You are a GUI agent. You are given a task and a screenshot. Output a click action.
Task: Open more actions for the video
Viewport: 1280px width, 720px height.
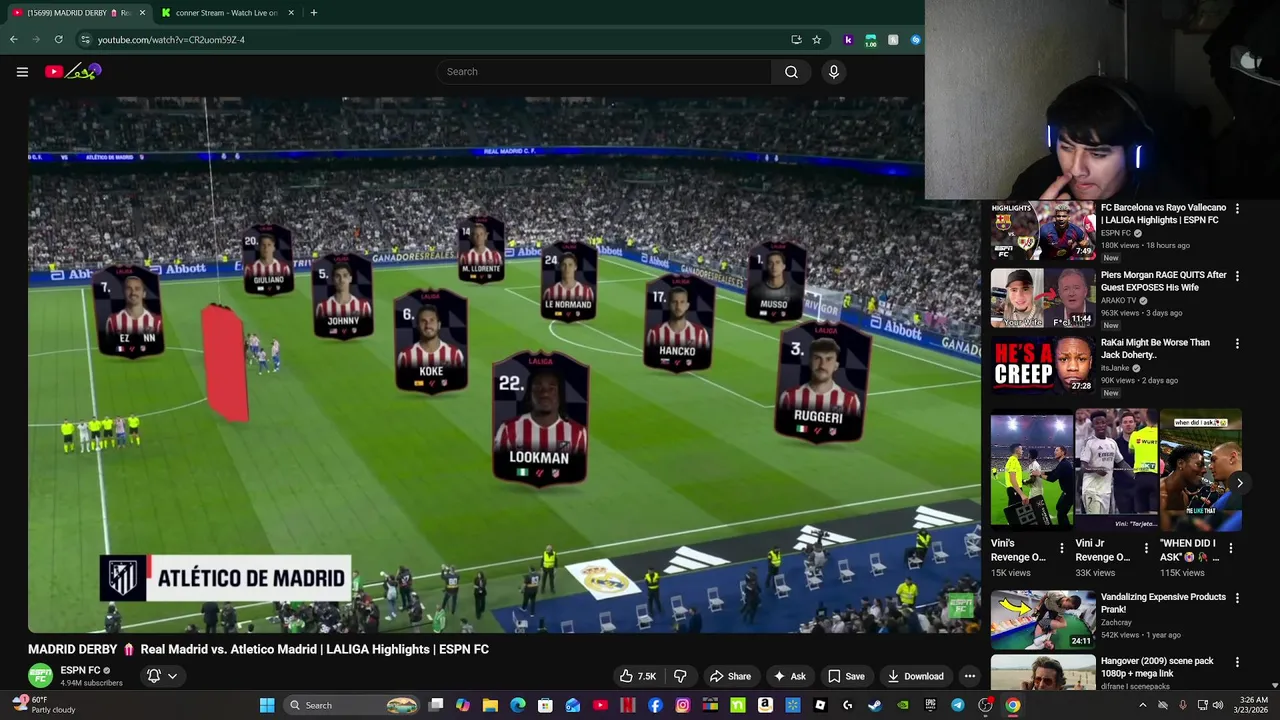pyautogui.click(x=969, y=676)
